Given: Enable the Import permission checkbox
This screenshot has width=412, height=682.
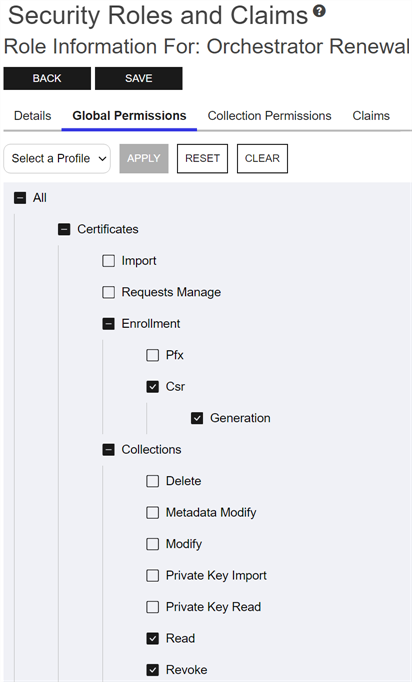Looking at the screenshot, I should click(108, 261).
